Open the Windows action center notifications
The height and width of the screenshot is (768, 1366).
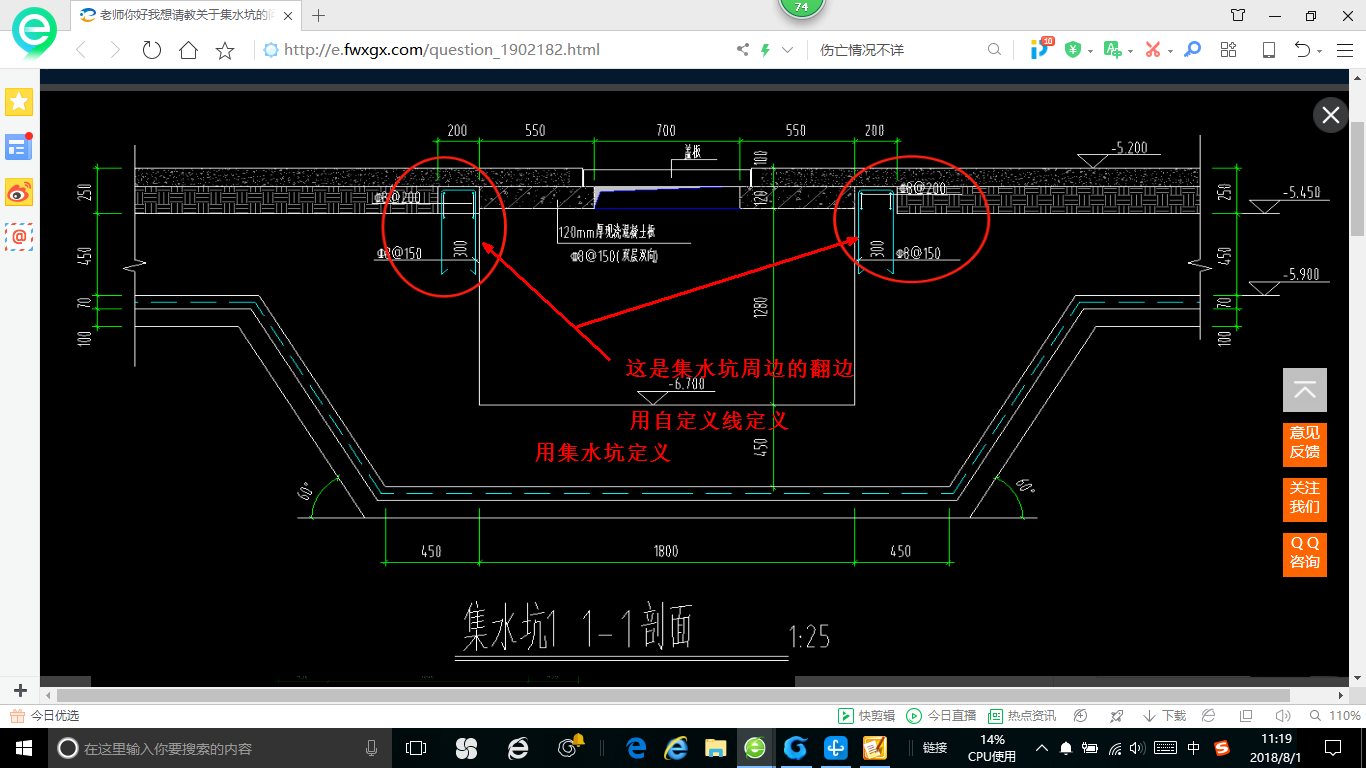coord(1334,748)
